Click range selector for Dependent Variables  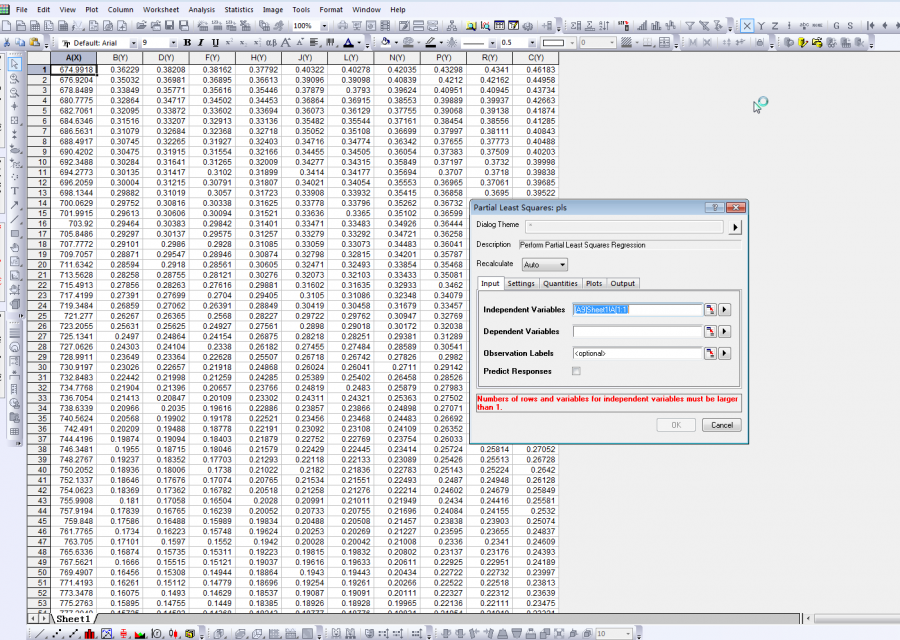(x=710, y=331)
